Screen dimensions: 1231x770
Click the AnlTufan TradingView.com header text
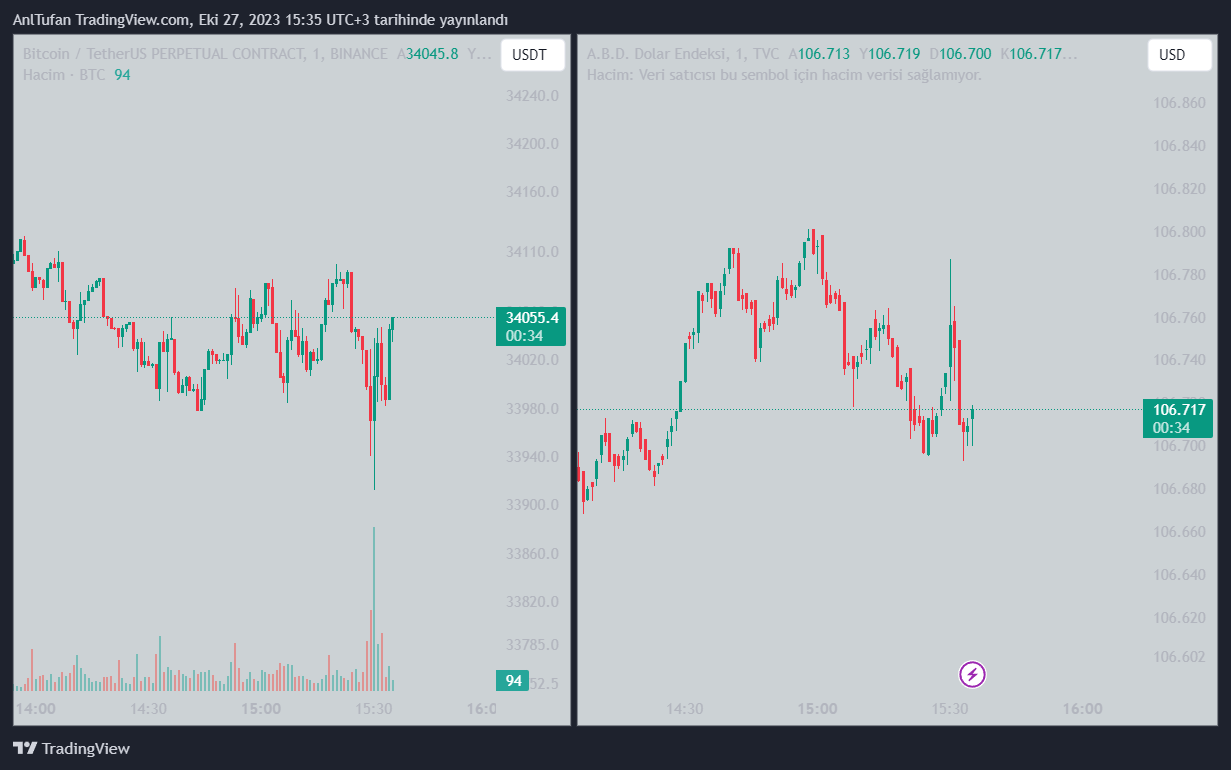(x=260, y=20)
